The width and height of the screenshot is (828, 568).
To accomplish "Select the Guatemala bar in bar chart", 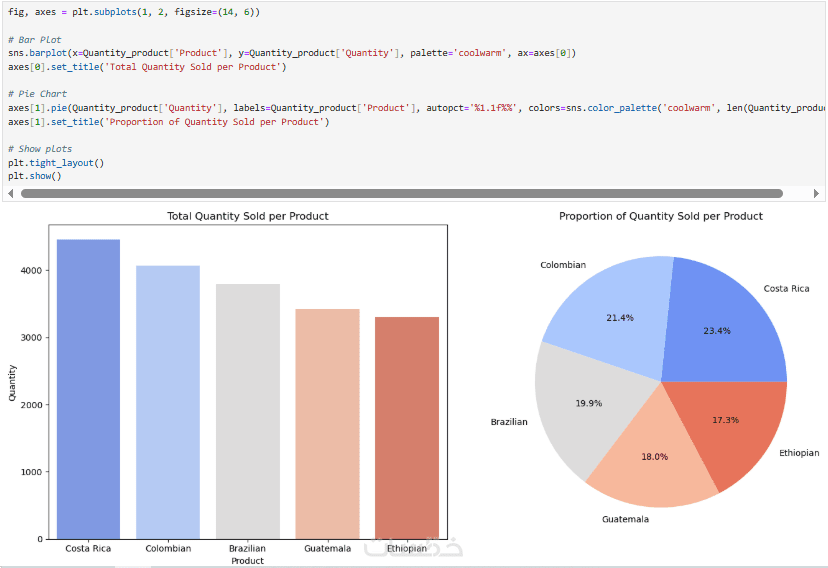I will [x=327, y=423].
